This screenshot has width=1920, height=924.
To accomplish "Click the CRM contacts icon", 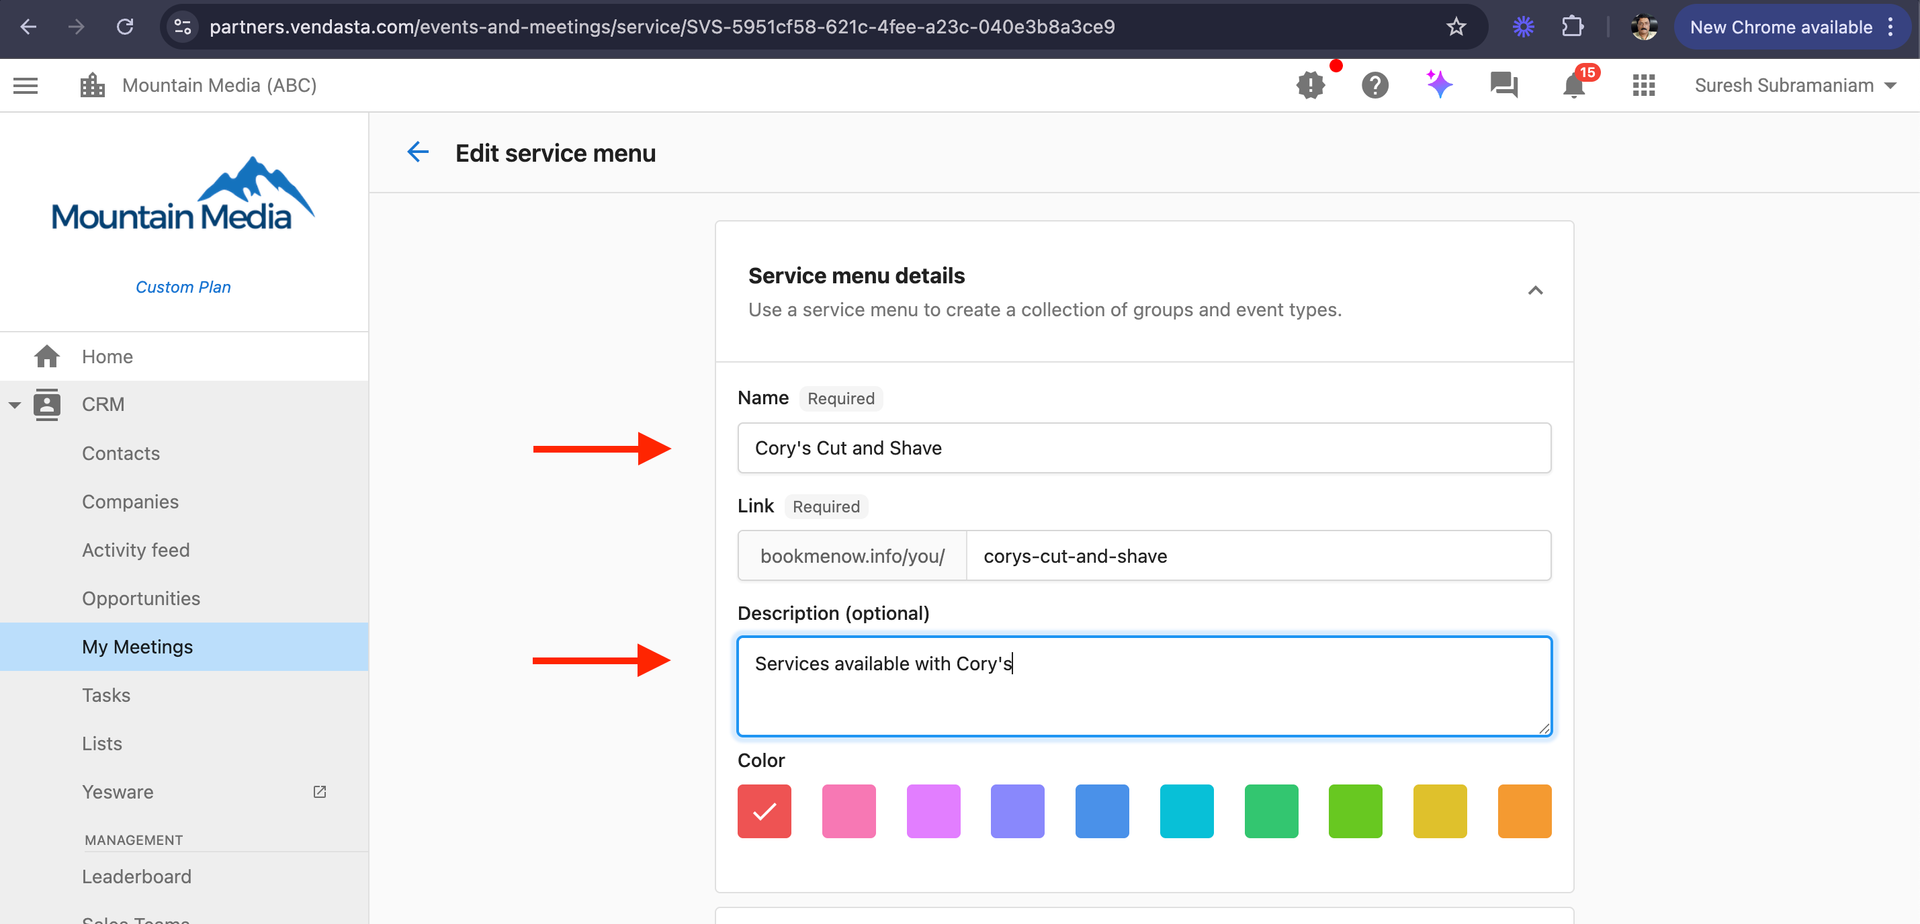I will 47,405.
